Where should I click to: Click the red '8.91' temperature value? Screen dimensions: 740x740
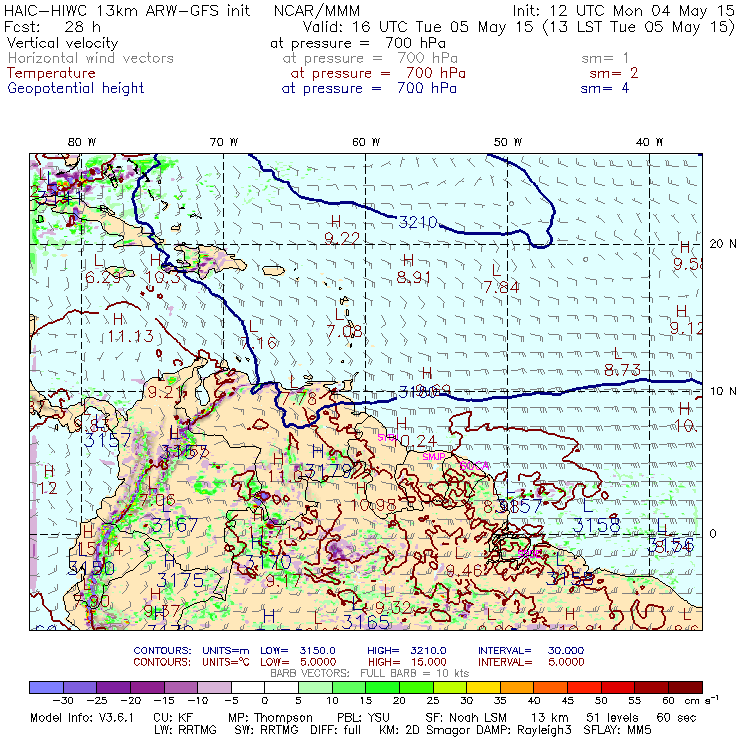[413, 278]
